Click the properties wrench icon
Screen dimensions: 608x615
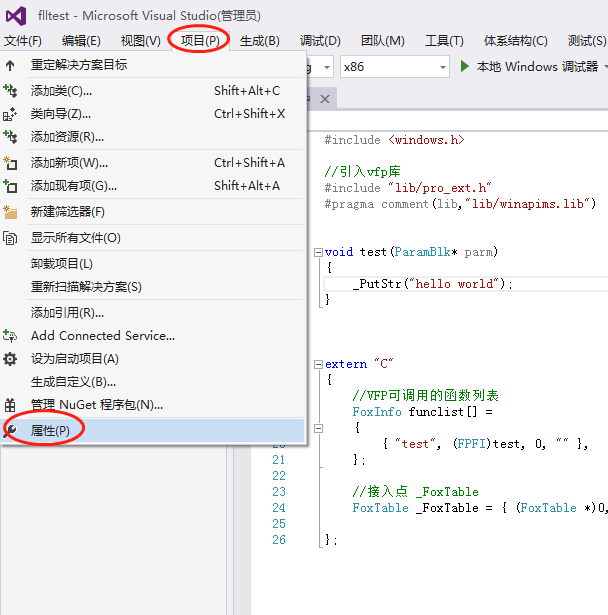coord(10,431)
